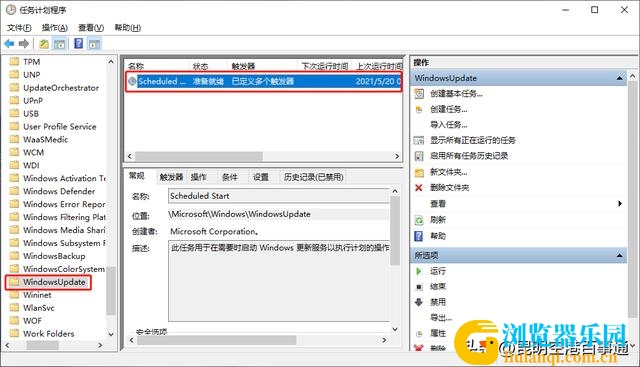Click the Up one level folder icon
The width and height of the screenshot is (640, 367).
(44, 44)
